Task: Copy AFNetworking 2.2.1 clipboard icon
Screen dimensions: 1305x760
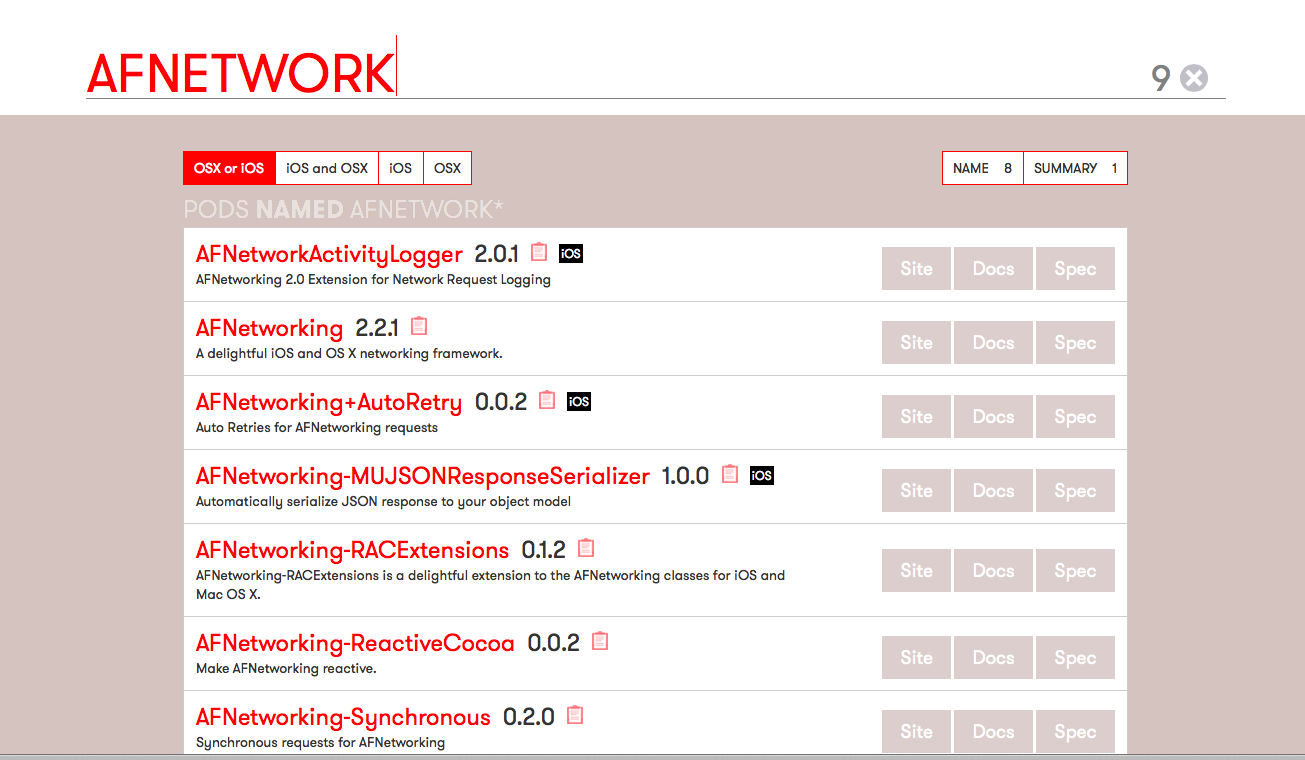Action: 419,326
